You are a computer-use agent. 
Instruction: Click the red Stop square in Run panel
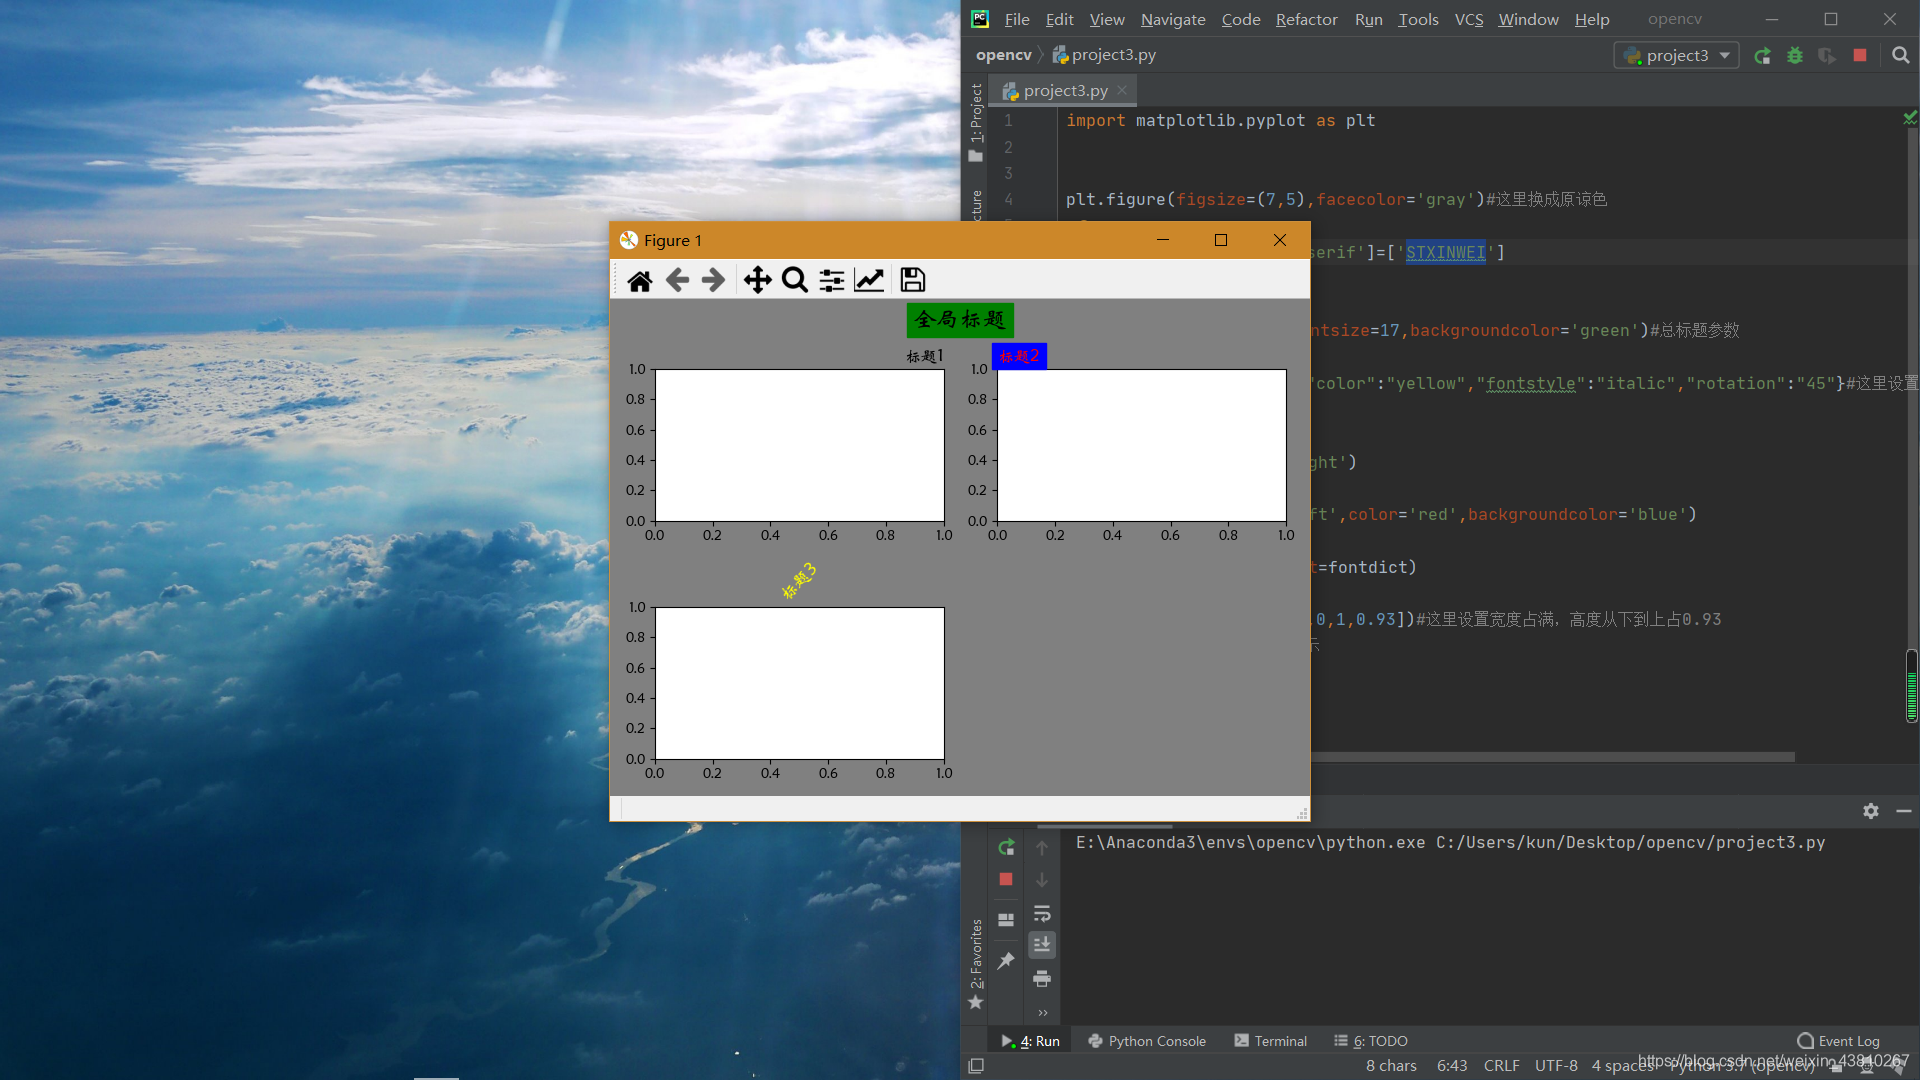click(1006, 879)
